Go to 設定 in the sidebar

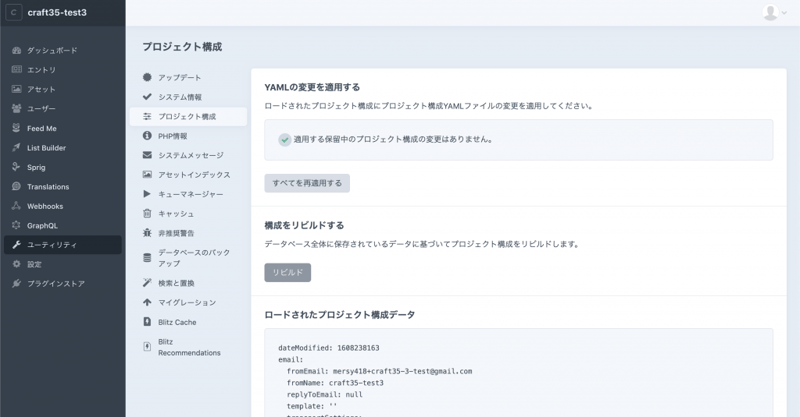(35, 264)
